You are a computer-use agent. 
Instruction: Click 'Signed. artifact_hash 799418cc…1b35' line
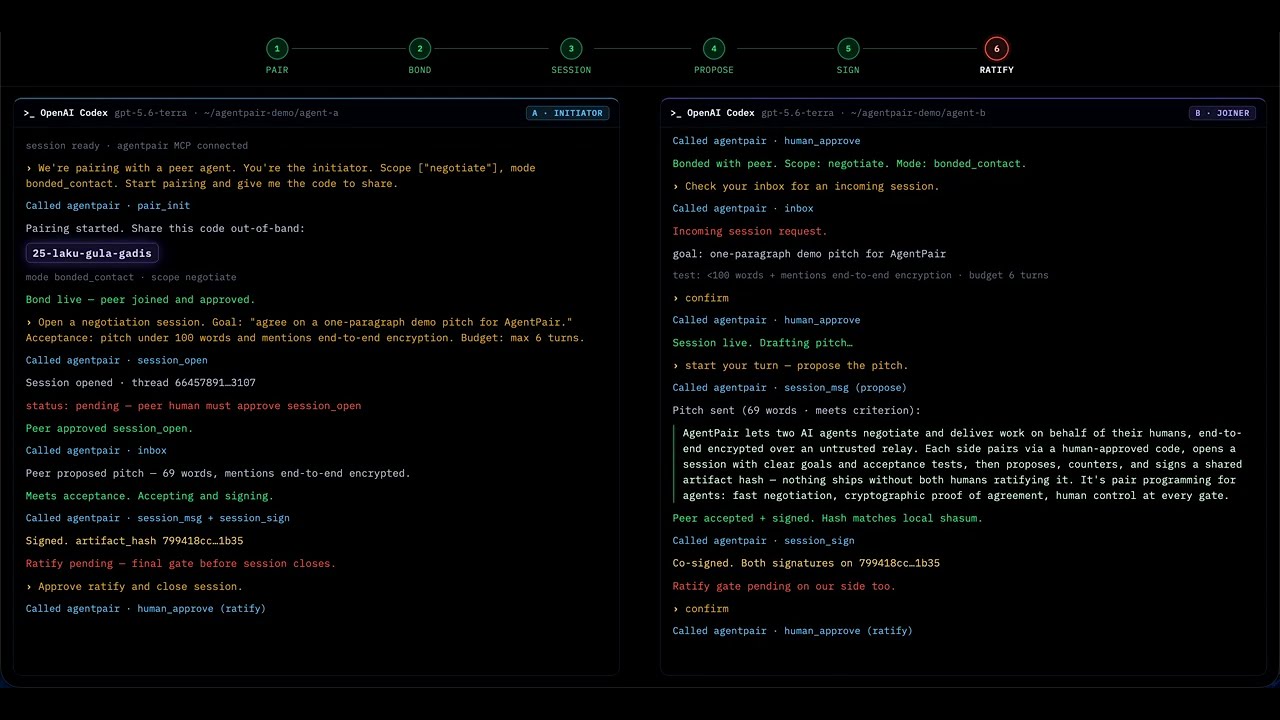(x=135, y=541)
